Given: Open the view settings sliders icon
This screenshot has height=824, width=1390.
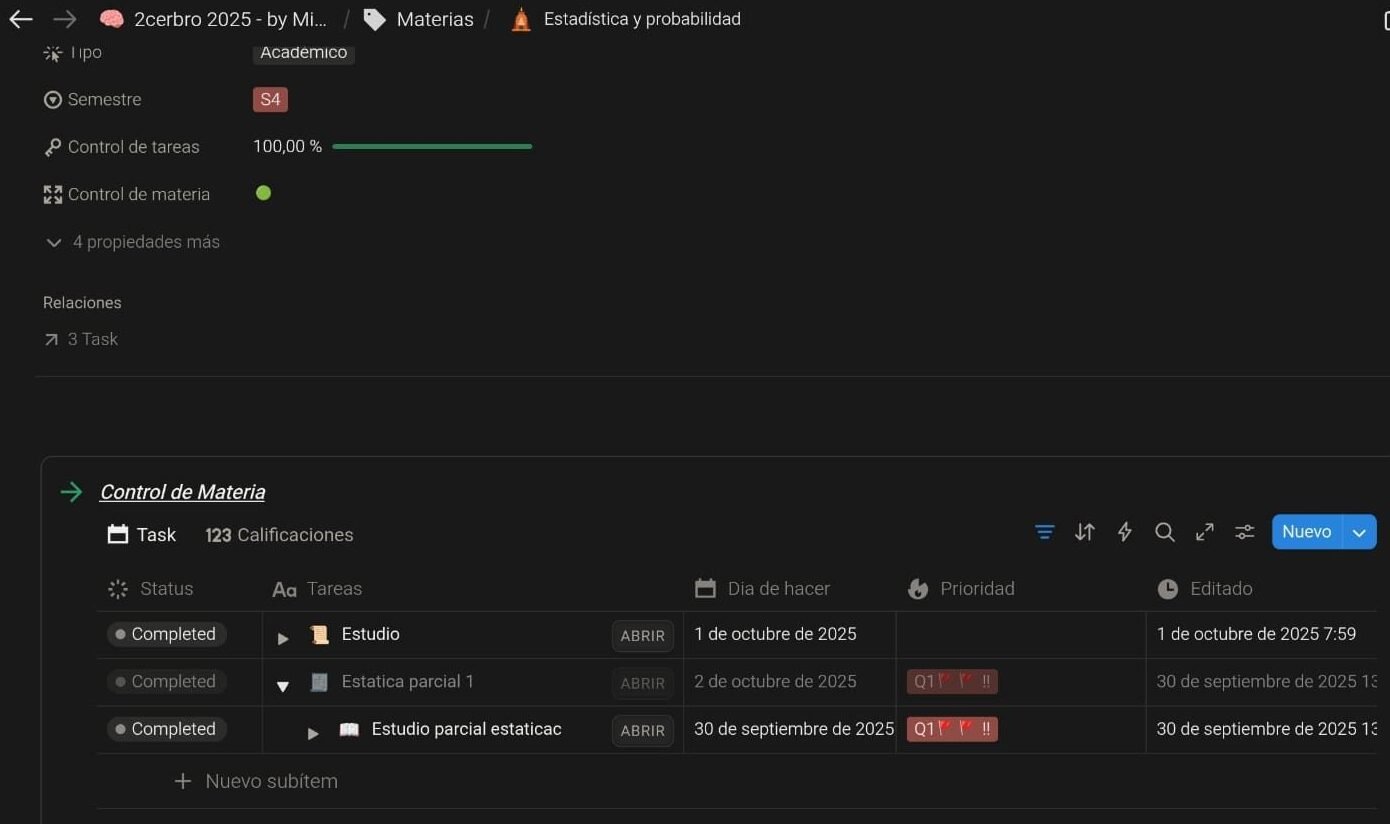Looking at the screenshot, I should [x=1244, y=532].
